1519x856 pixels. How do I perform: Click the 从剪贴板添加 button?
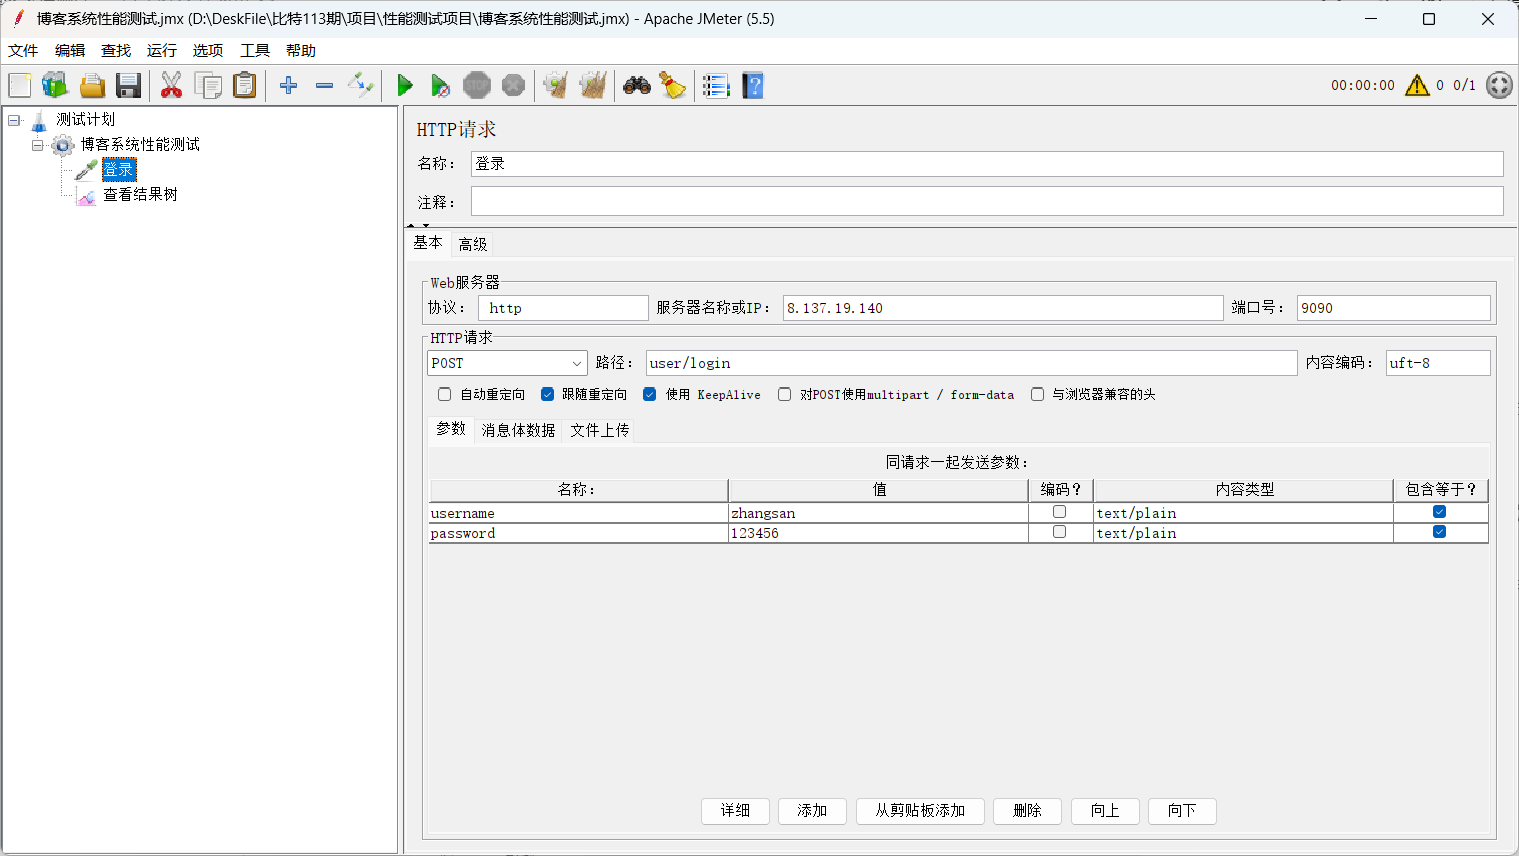[920, 811]
